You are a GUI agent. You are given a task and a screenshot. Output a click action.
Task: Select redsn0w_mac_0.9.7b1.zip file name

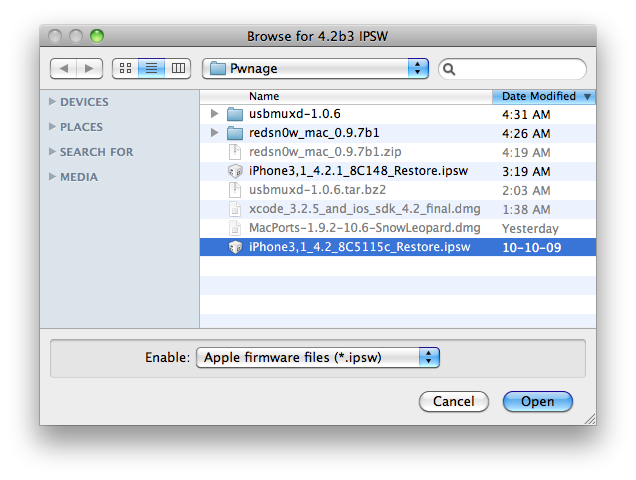[325, 152]
